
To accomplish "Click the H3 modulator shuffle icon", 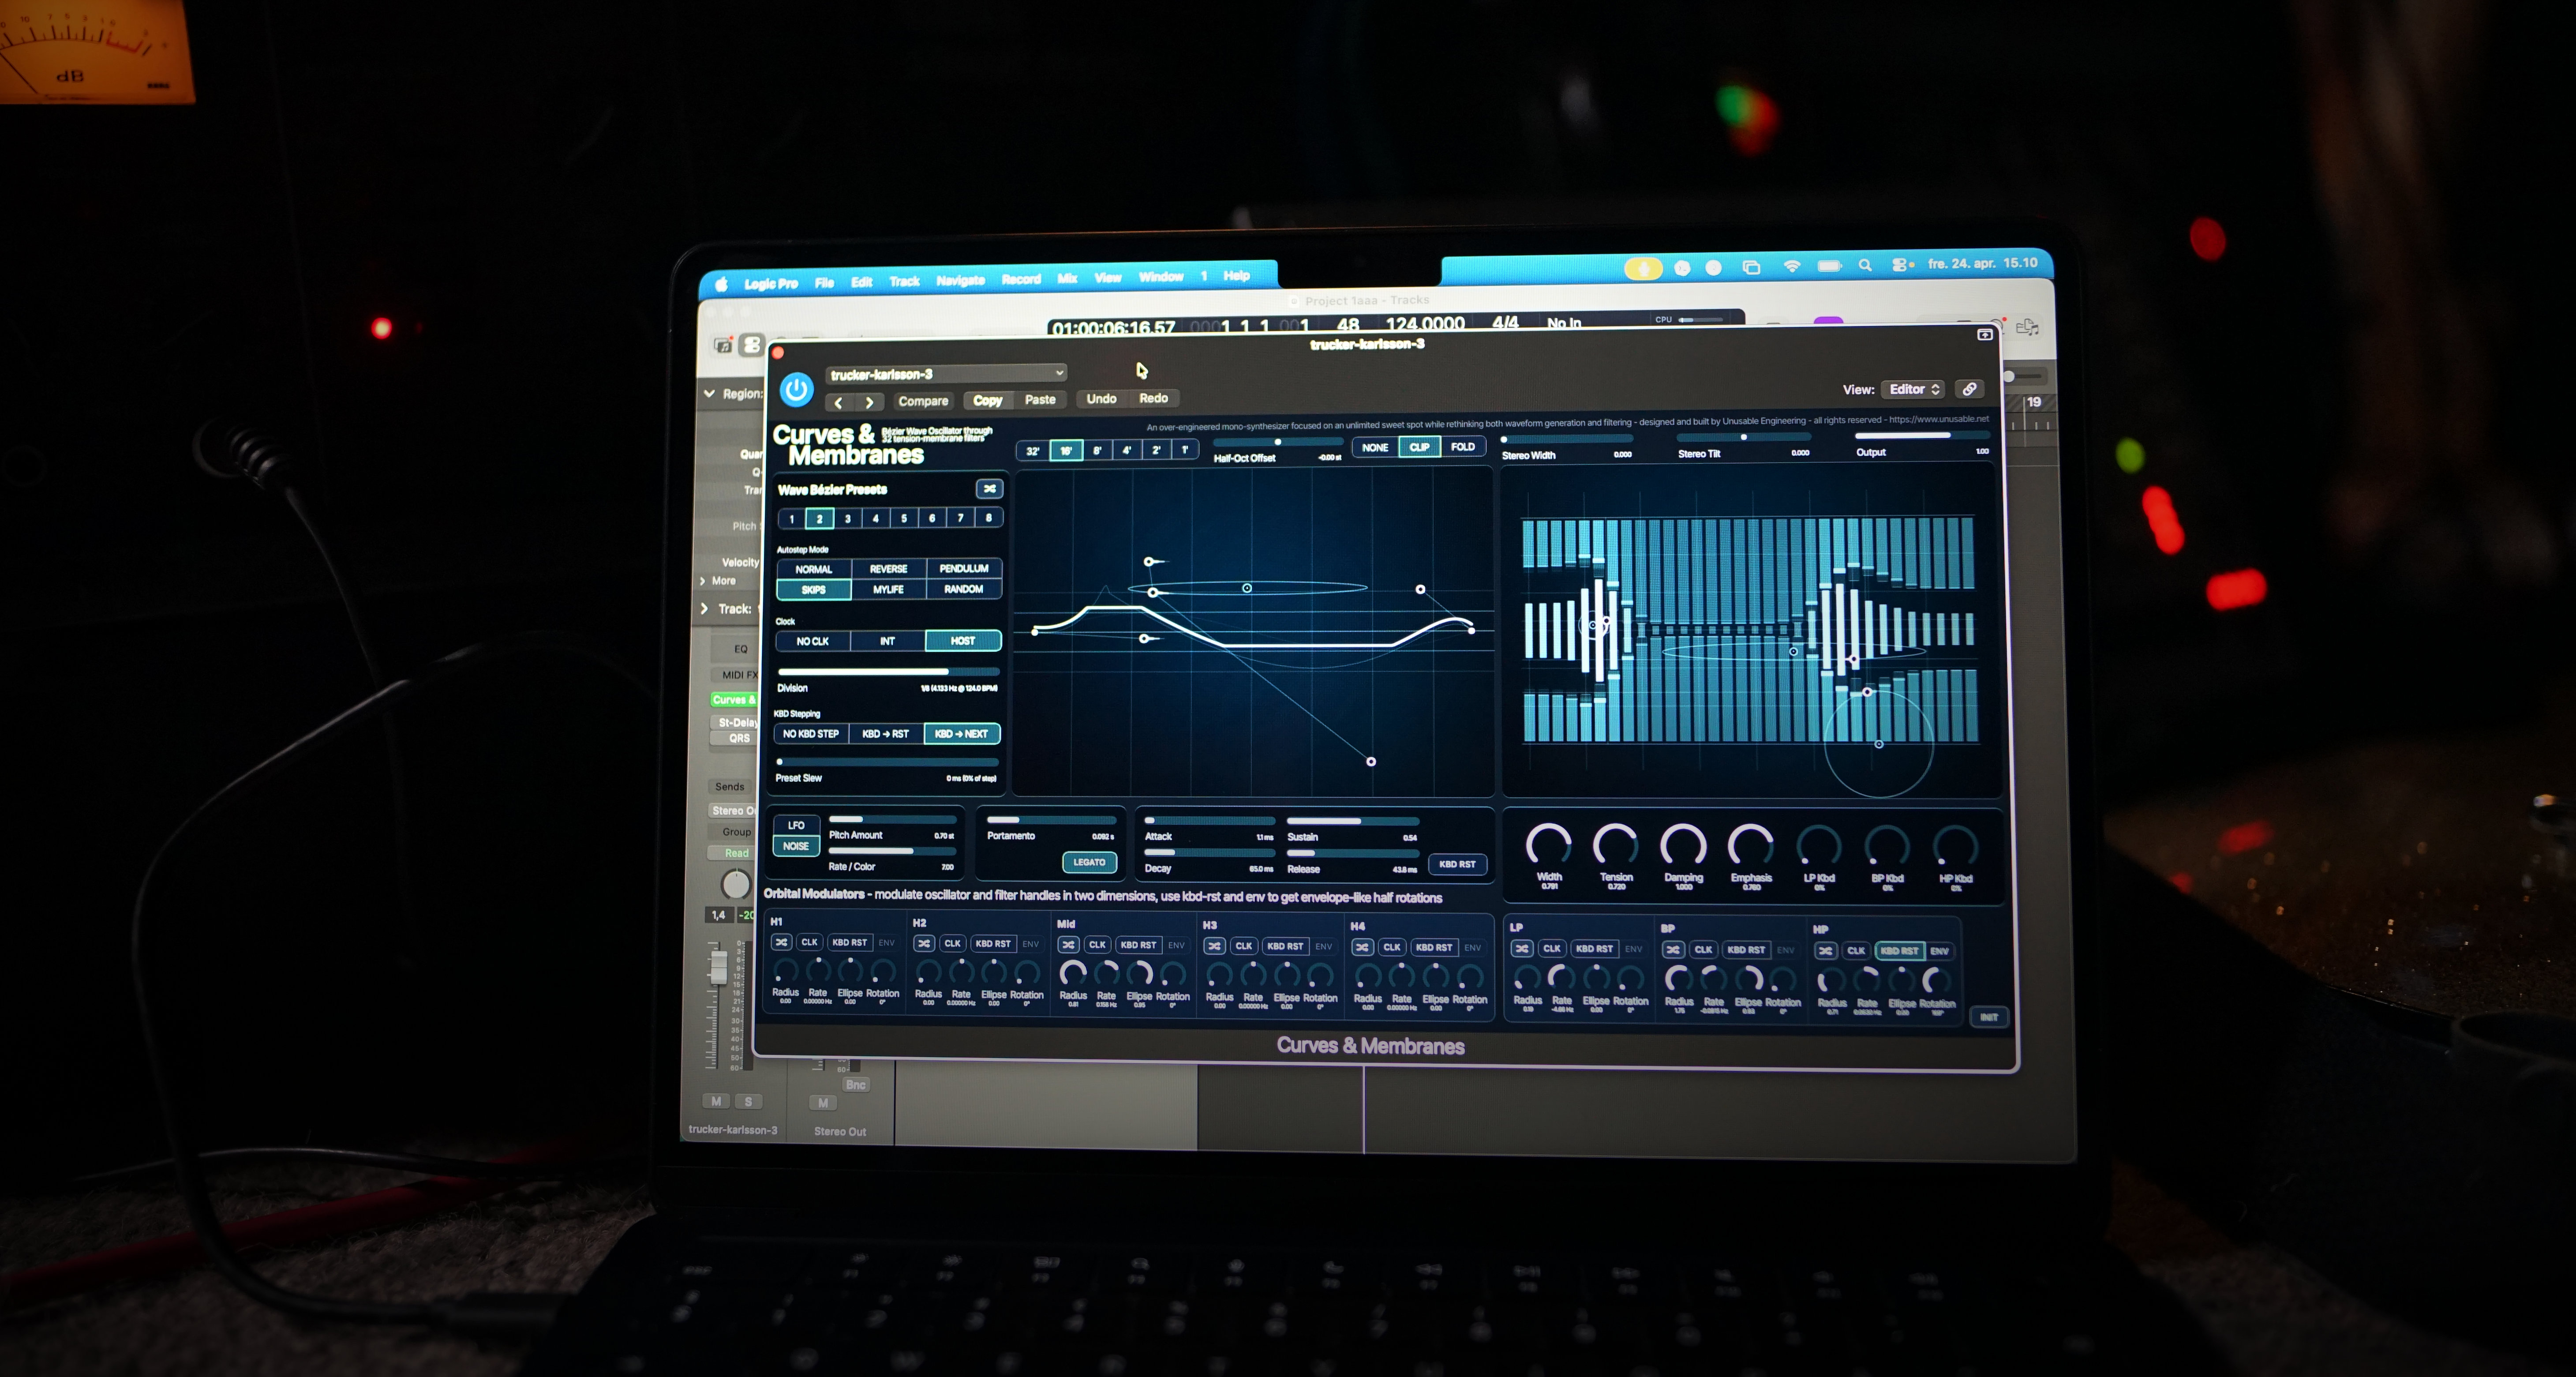I will pos(1214,946).
